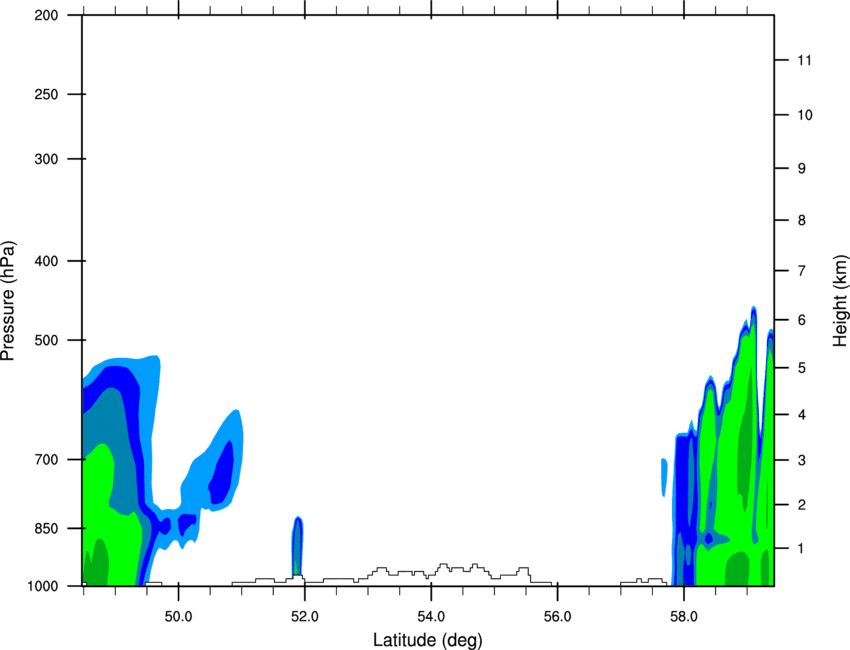Image resolution: width=850 pixels, height=650 pixels.
Task: Click the 'Latitude (deg)' axis title
Action: point(428,640)
